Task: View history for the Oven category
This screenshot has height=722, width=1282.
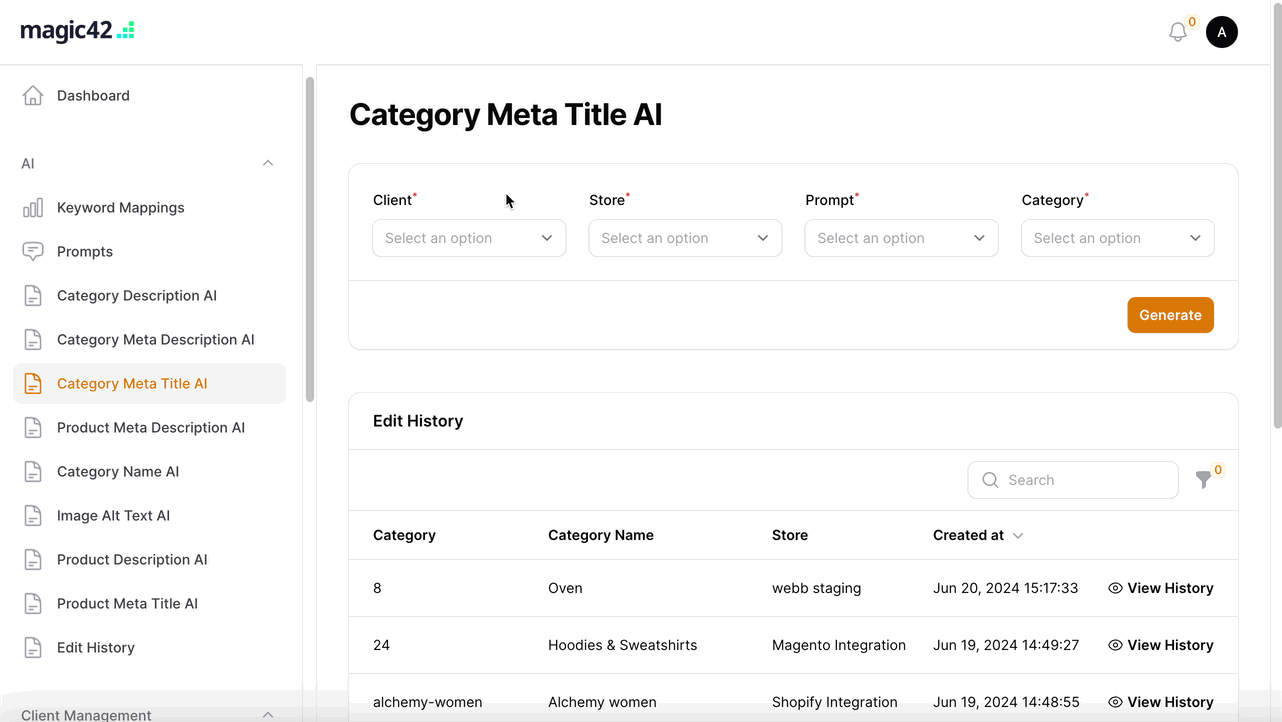Action: point(1160,588)
